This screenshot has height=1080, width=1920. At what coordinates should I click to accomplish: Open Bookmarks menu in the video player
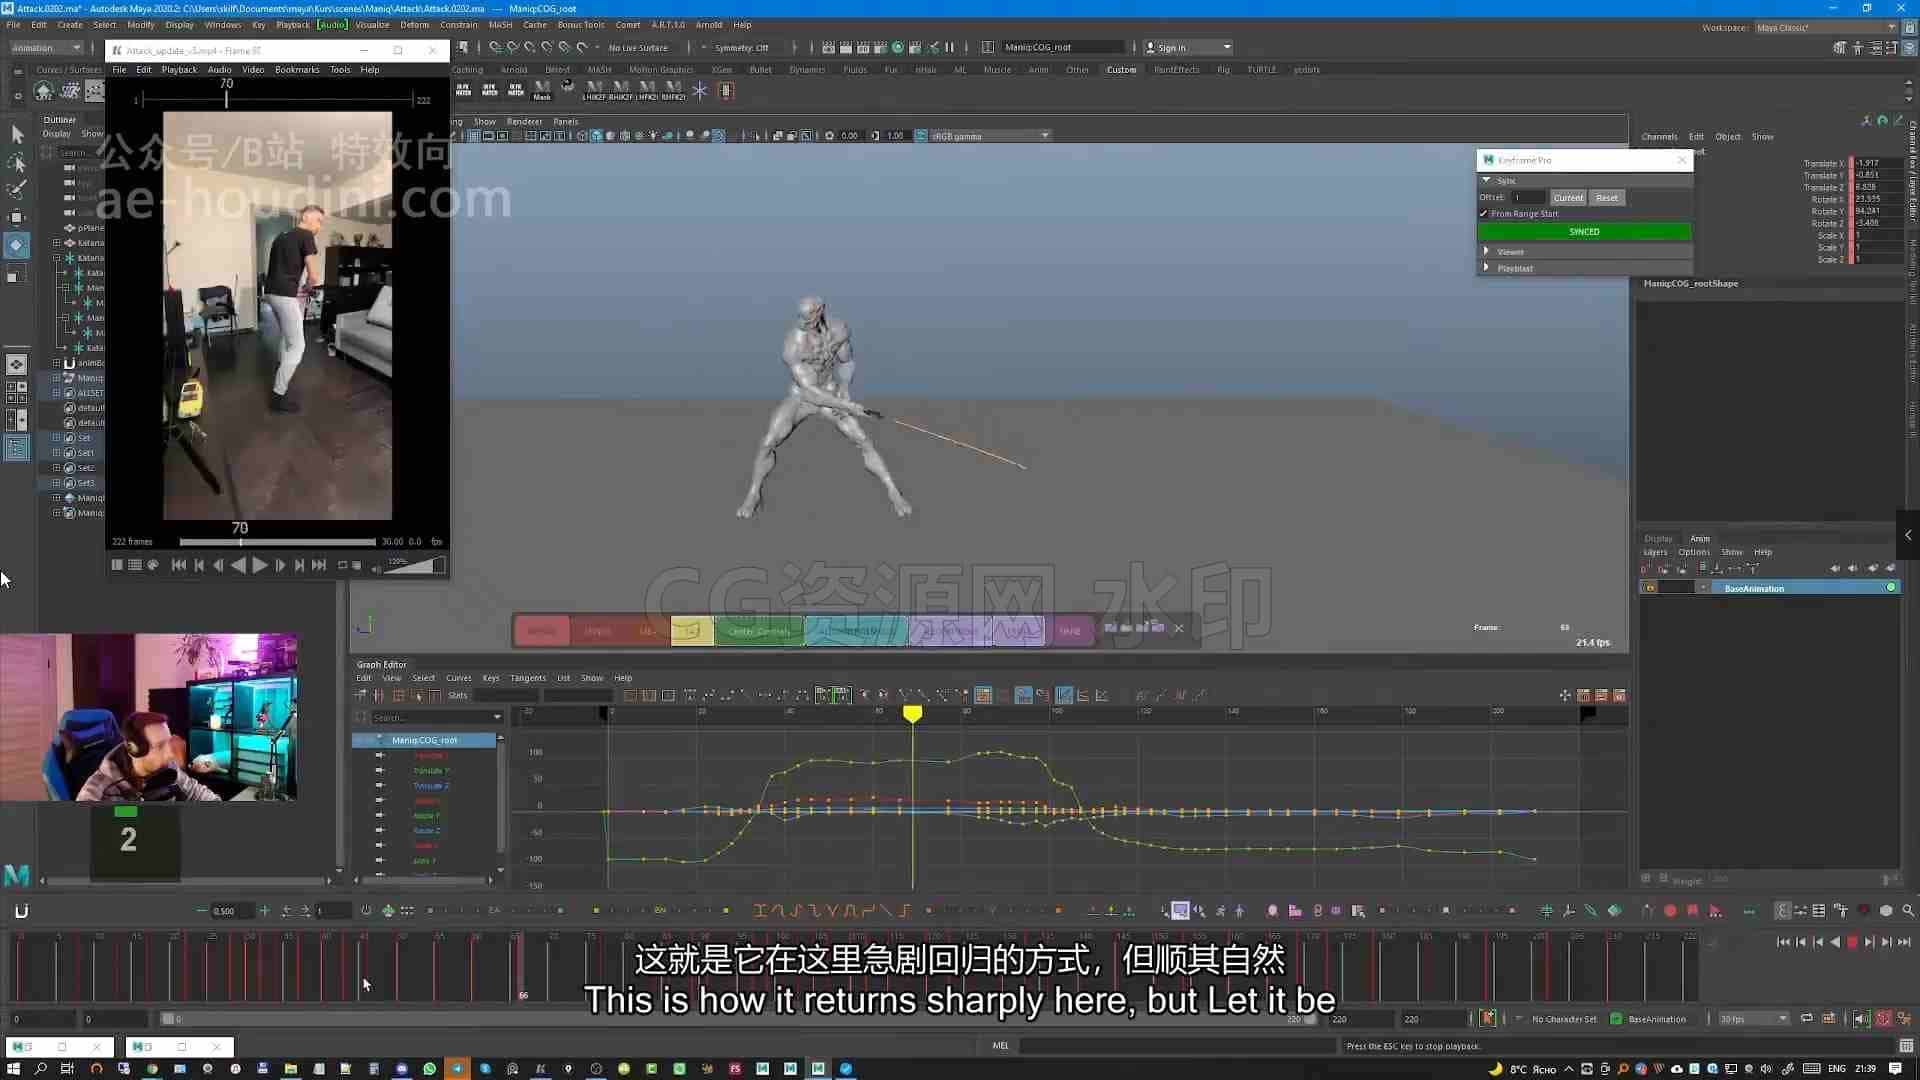tap(297, 70)
